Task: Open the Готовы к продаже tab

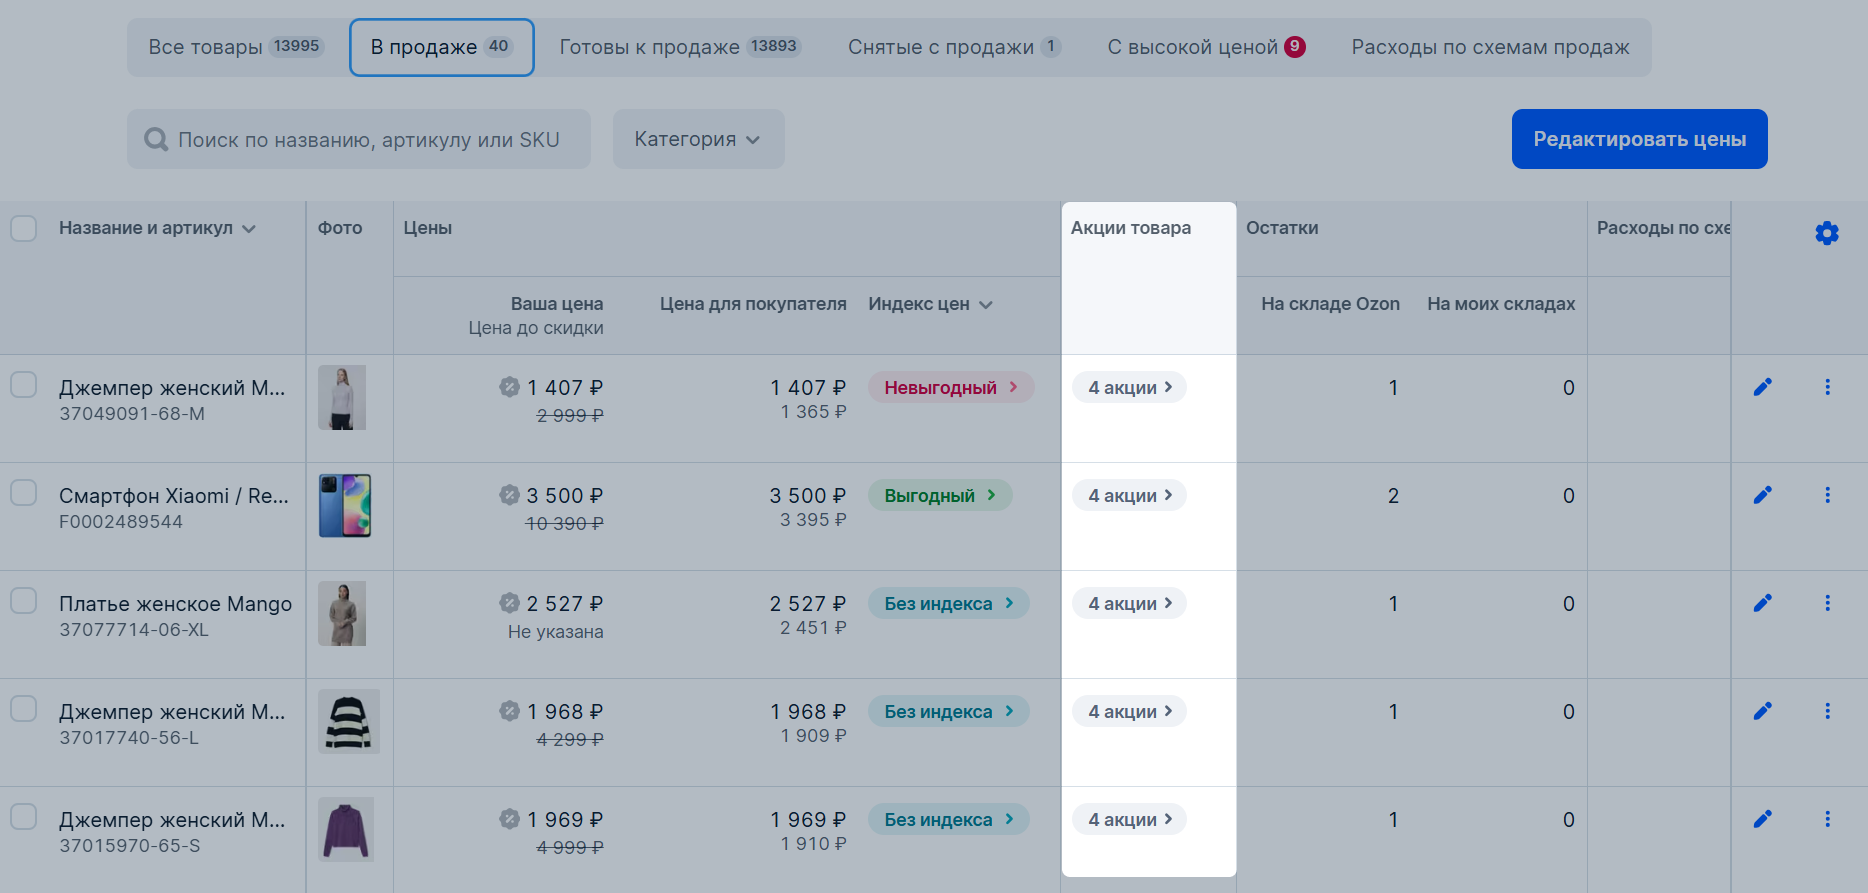Action: [x=680, y=47]
